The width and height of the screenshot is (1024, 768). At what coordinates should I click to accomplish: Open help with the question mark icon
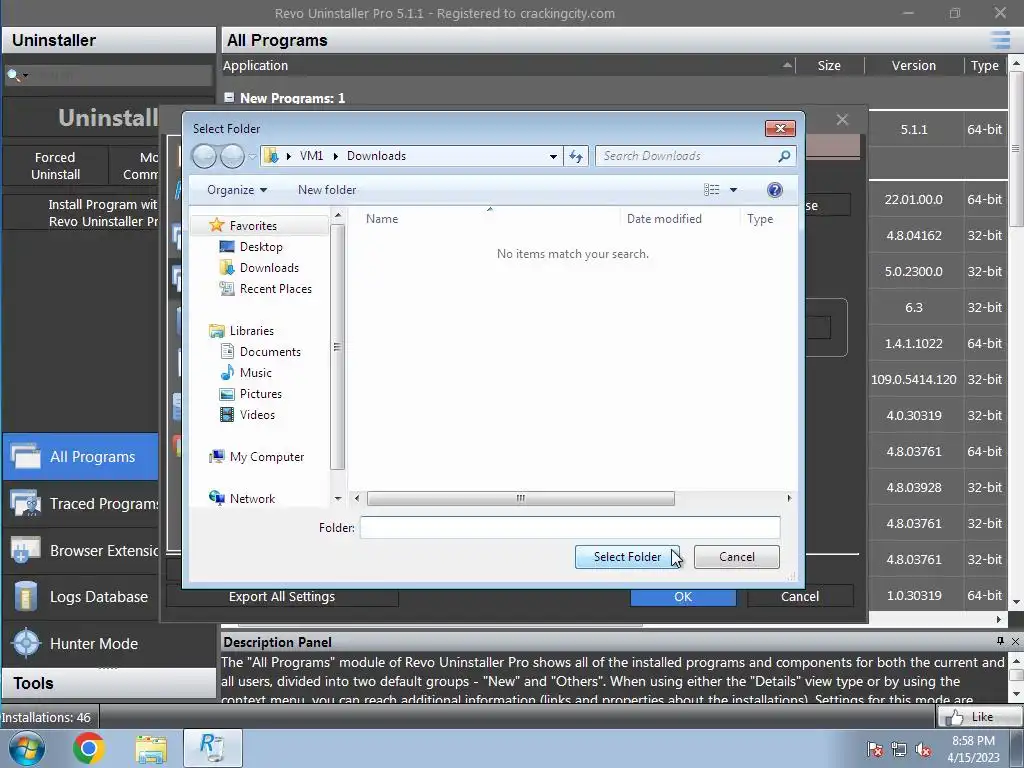pyautogui.click(x=775, y=190)
